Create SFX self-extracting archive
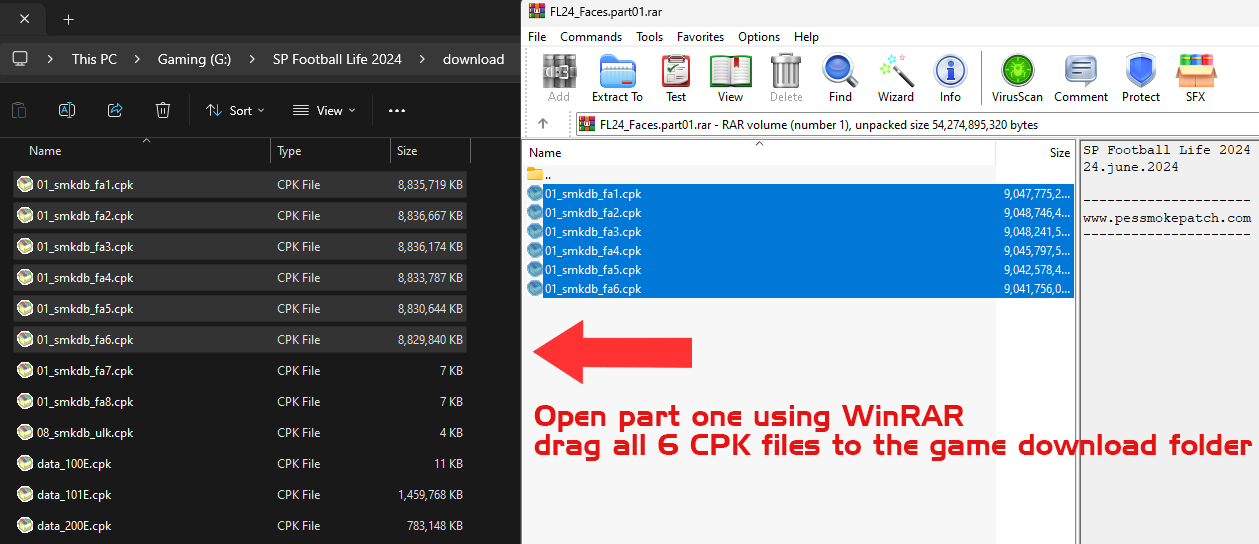The height and width of the screenshot is (544, 1259). 1195,78
